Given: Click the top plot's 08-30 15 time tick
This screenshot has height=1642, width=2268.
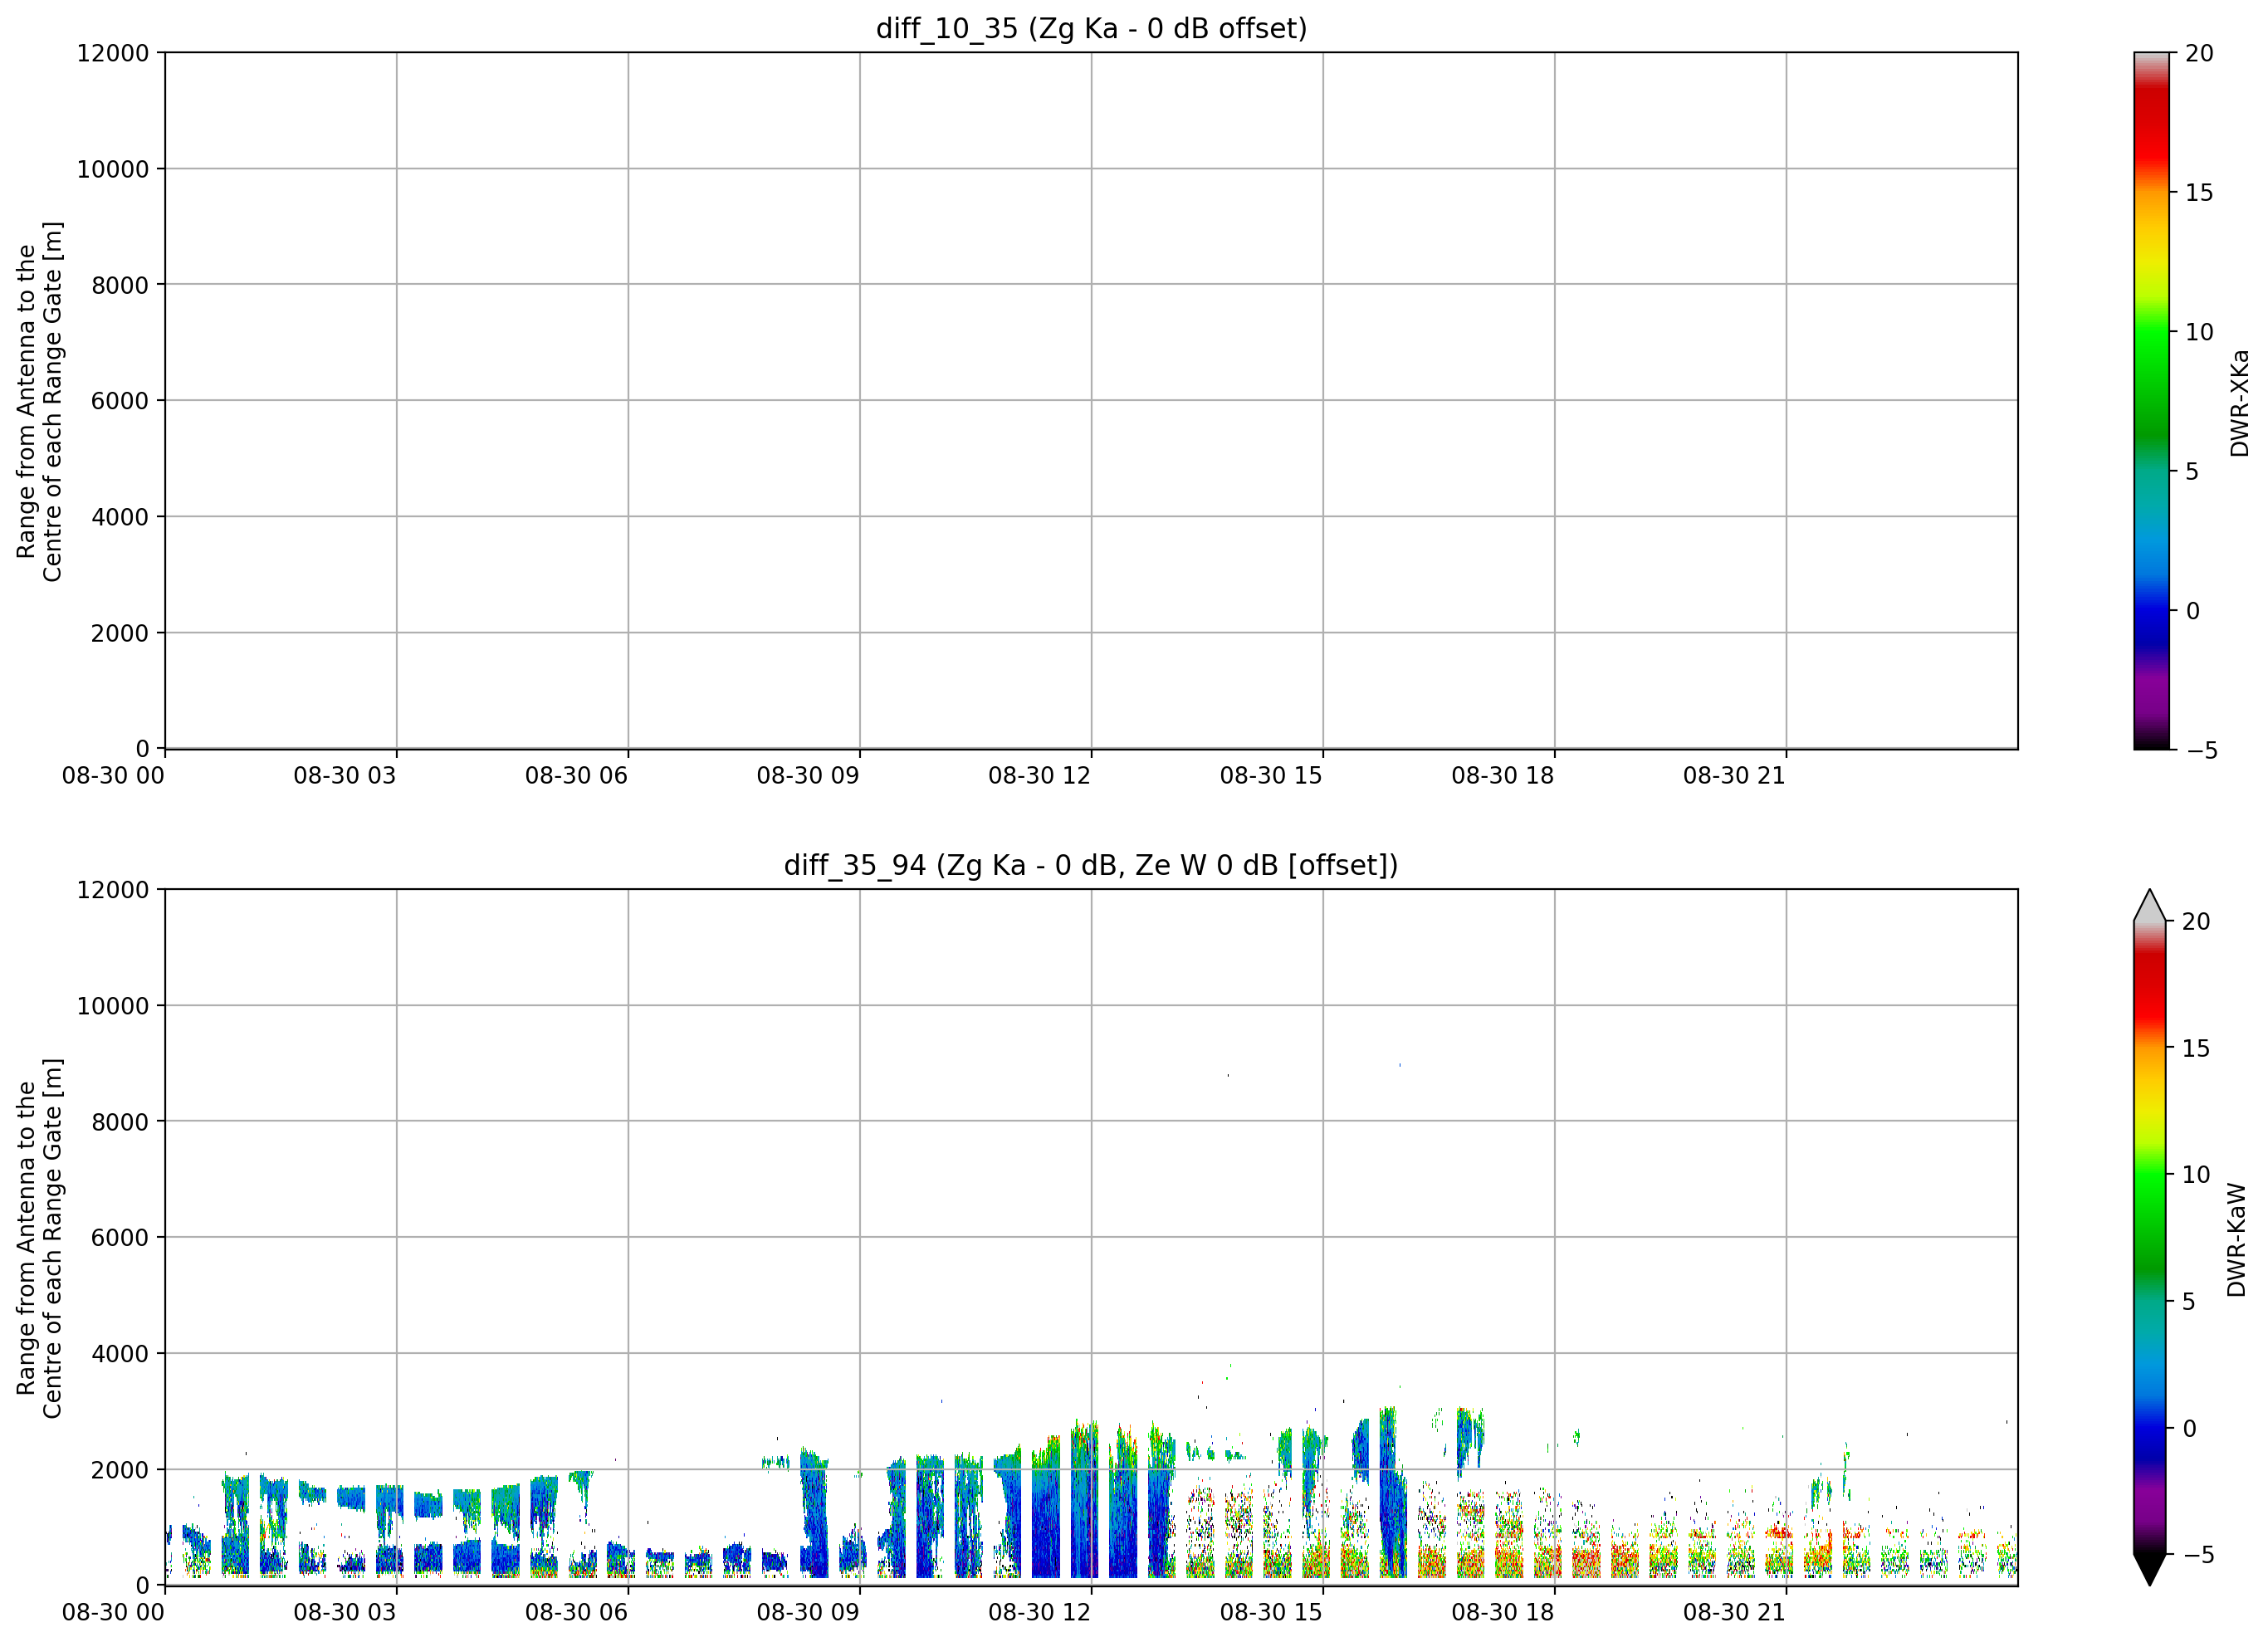Looking at the screenshot, I should click(1271, 775).
